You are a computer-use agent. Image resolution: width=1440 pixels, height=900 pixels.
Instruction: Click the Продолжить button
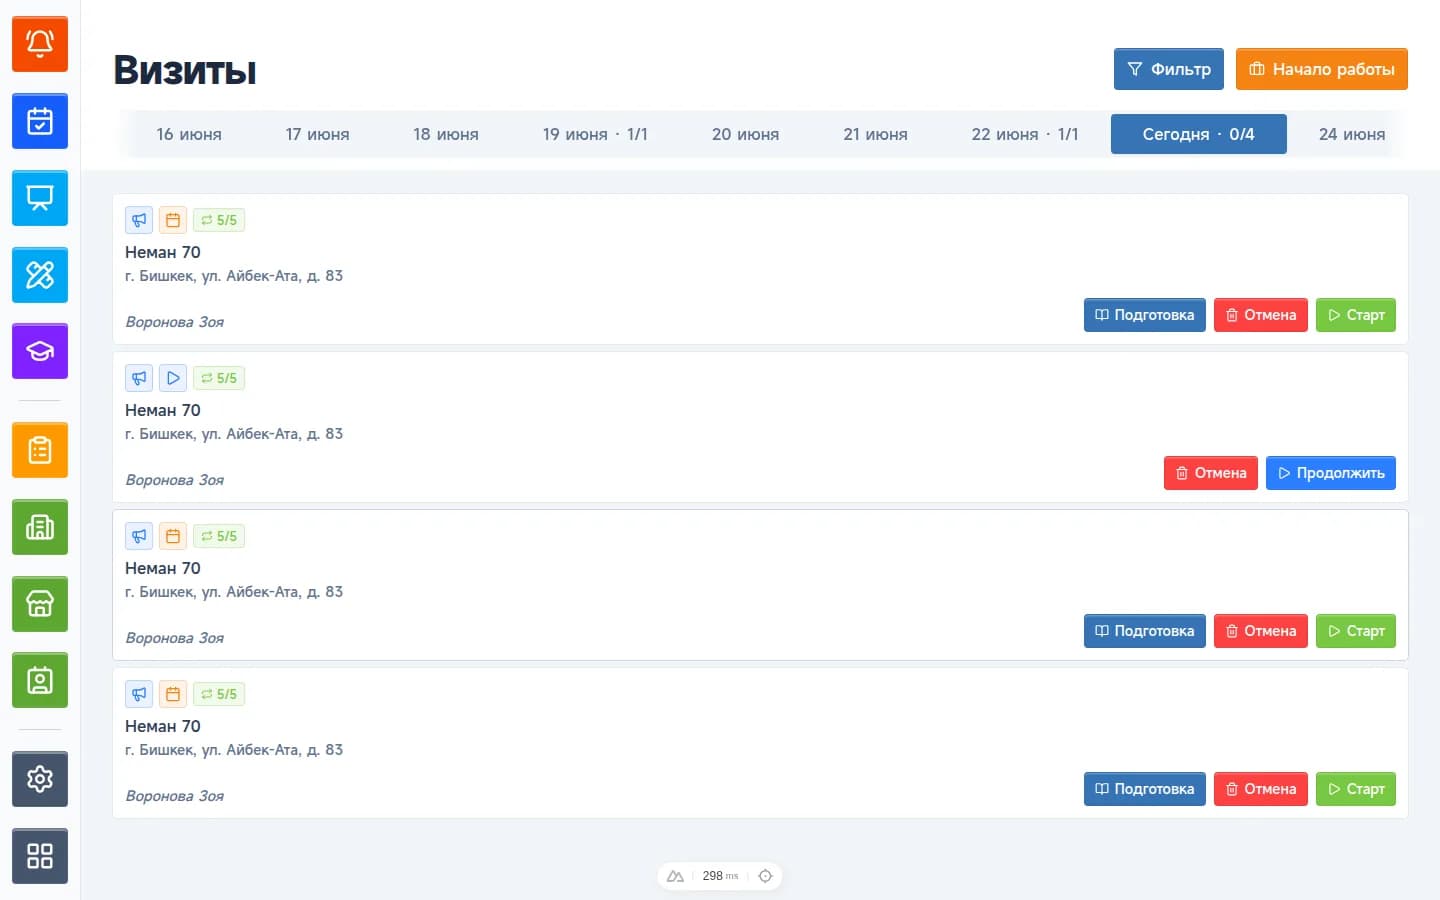[x=1331, y=473]
